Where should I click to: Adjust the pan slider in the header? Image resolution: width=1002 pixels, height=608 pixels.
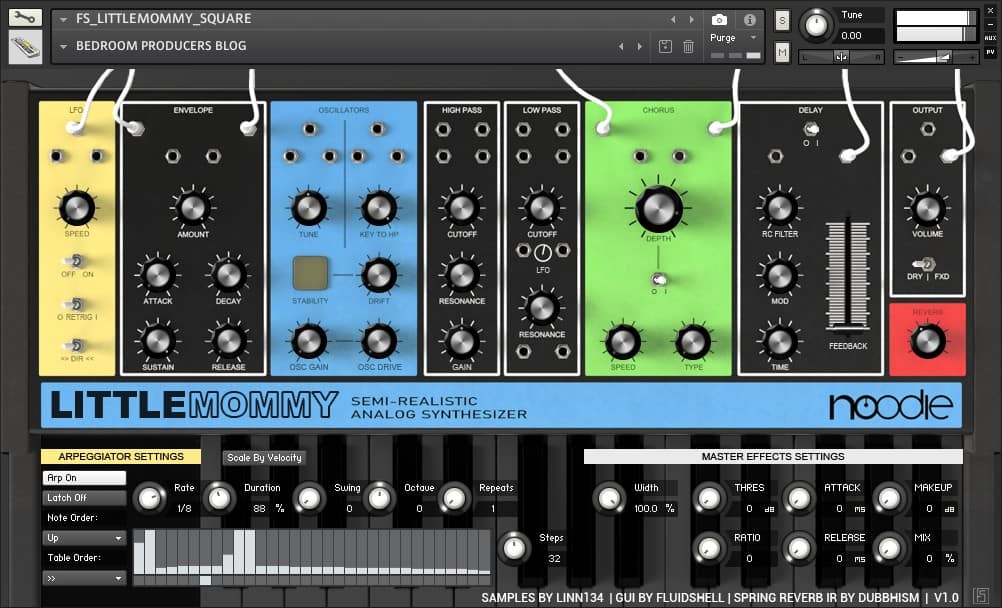pyautogui.click(x=841, y=58)
